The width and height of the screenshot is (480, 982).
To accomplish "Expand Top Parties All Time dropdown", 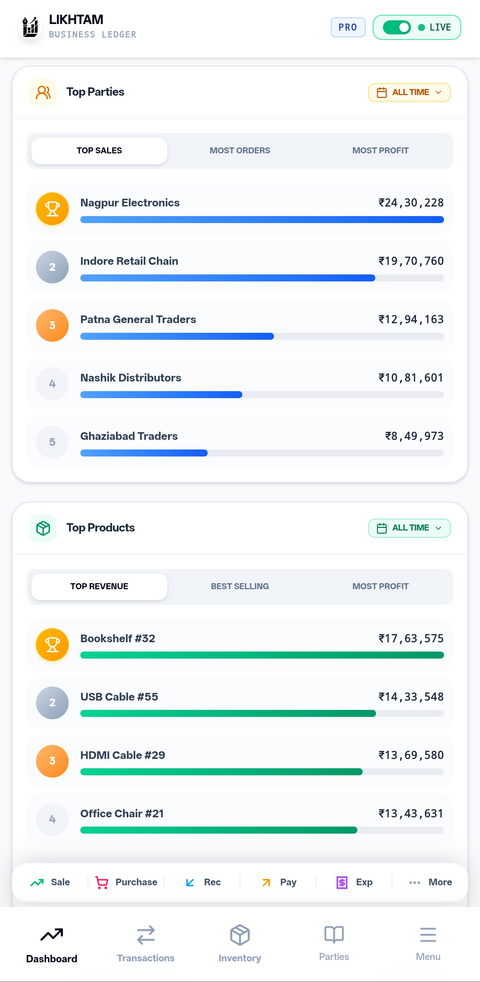I will coord(409,92).
